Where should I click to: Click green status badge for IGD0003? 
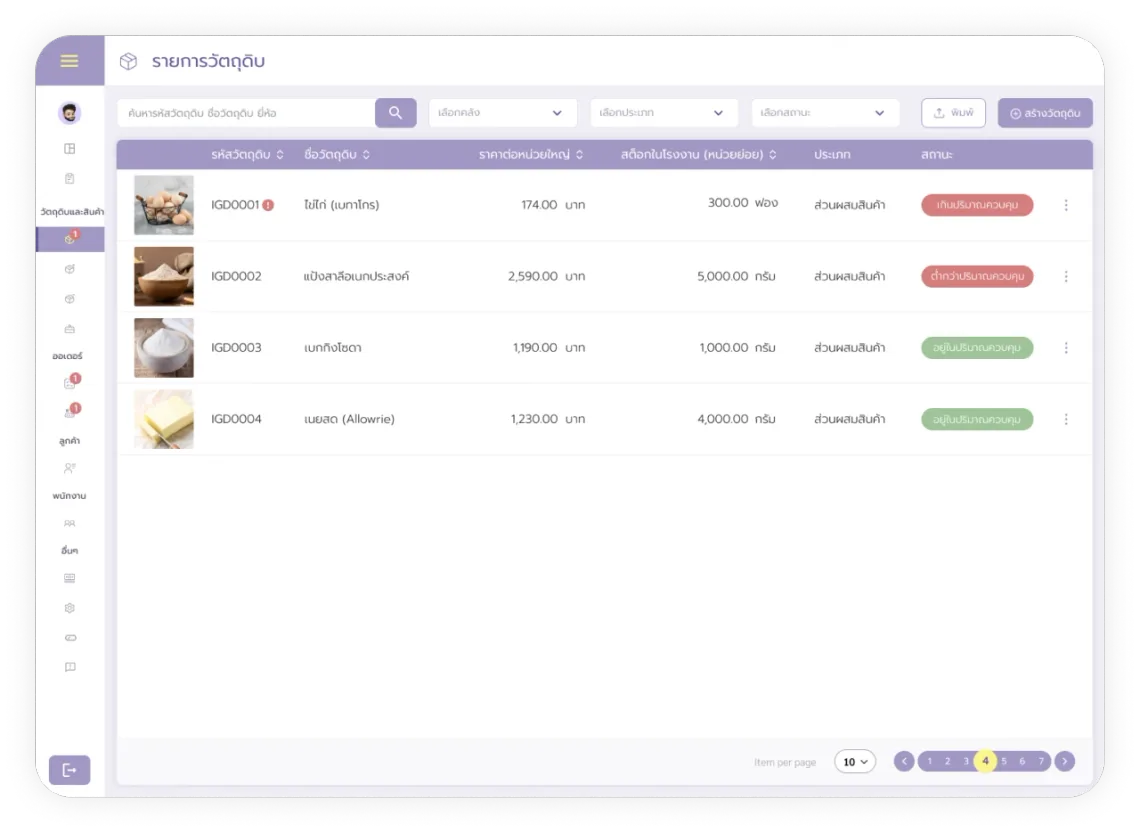[977, 347]
